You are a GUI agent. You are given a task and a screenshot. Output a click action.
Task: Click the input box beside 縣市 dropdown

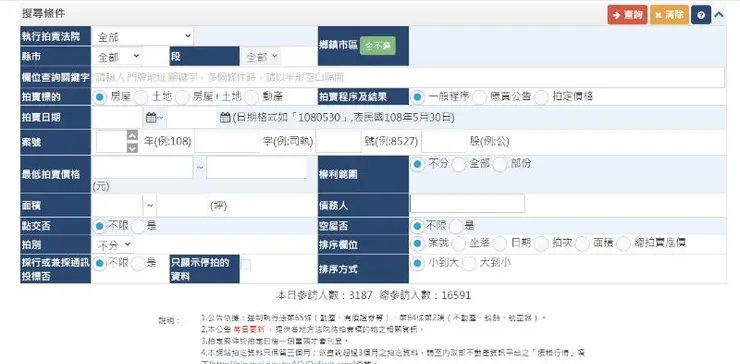click(x=155, y=57)
